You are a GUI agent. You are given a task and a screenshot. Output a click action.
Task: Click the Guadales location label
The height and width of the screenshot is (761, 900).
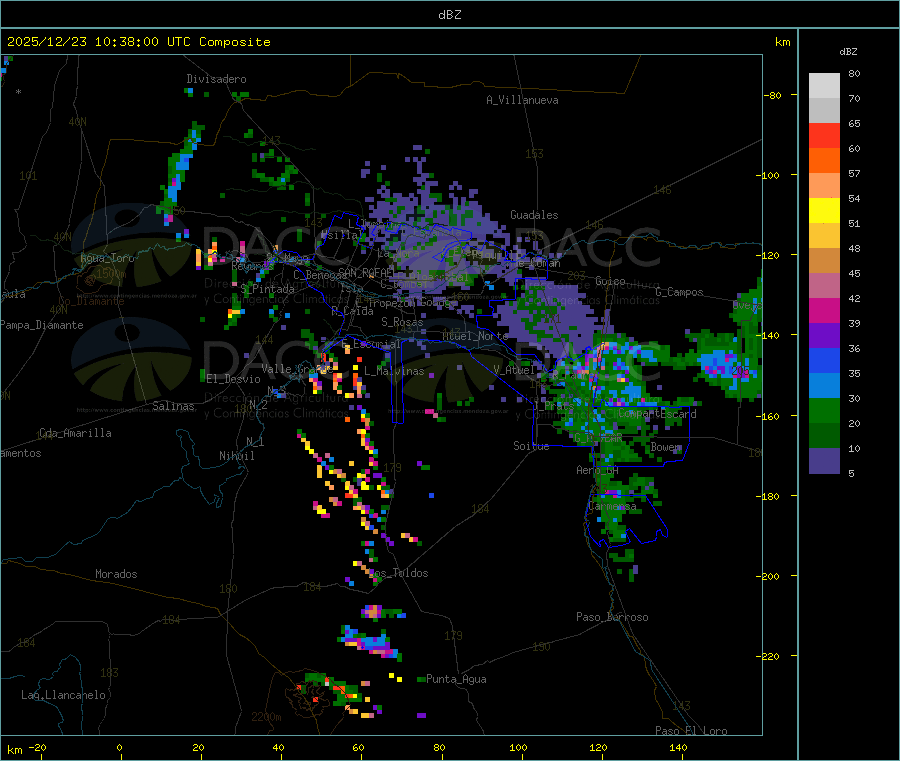click(x=534, y=215)
